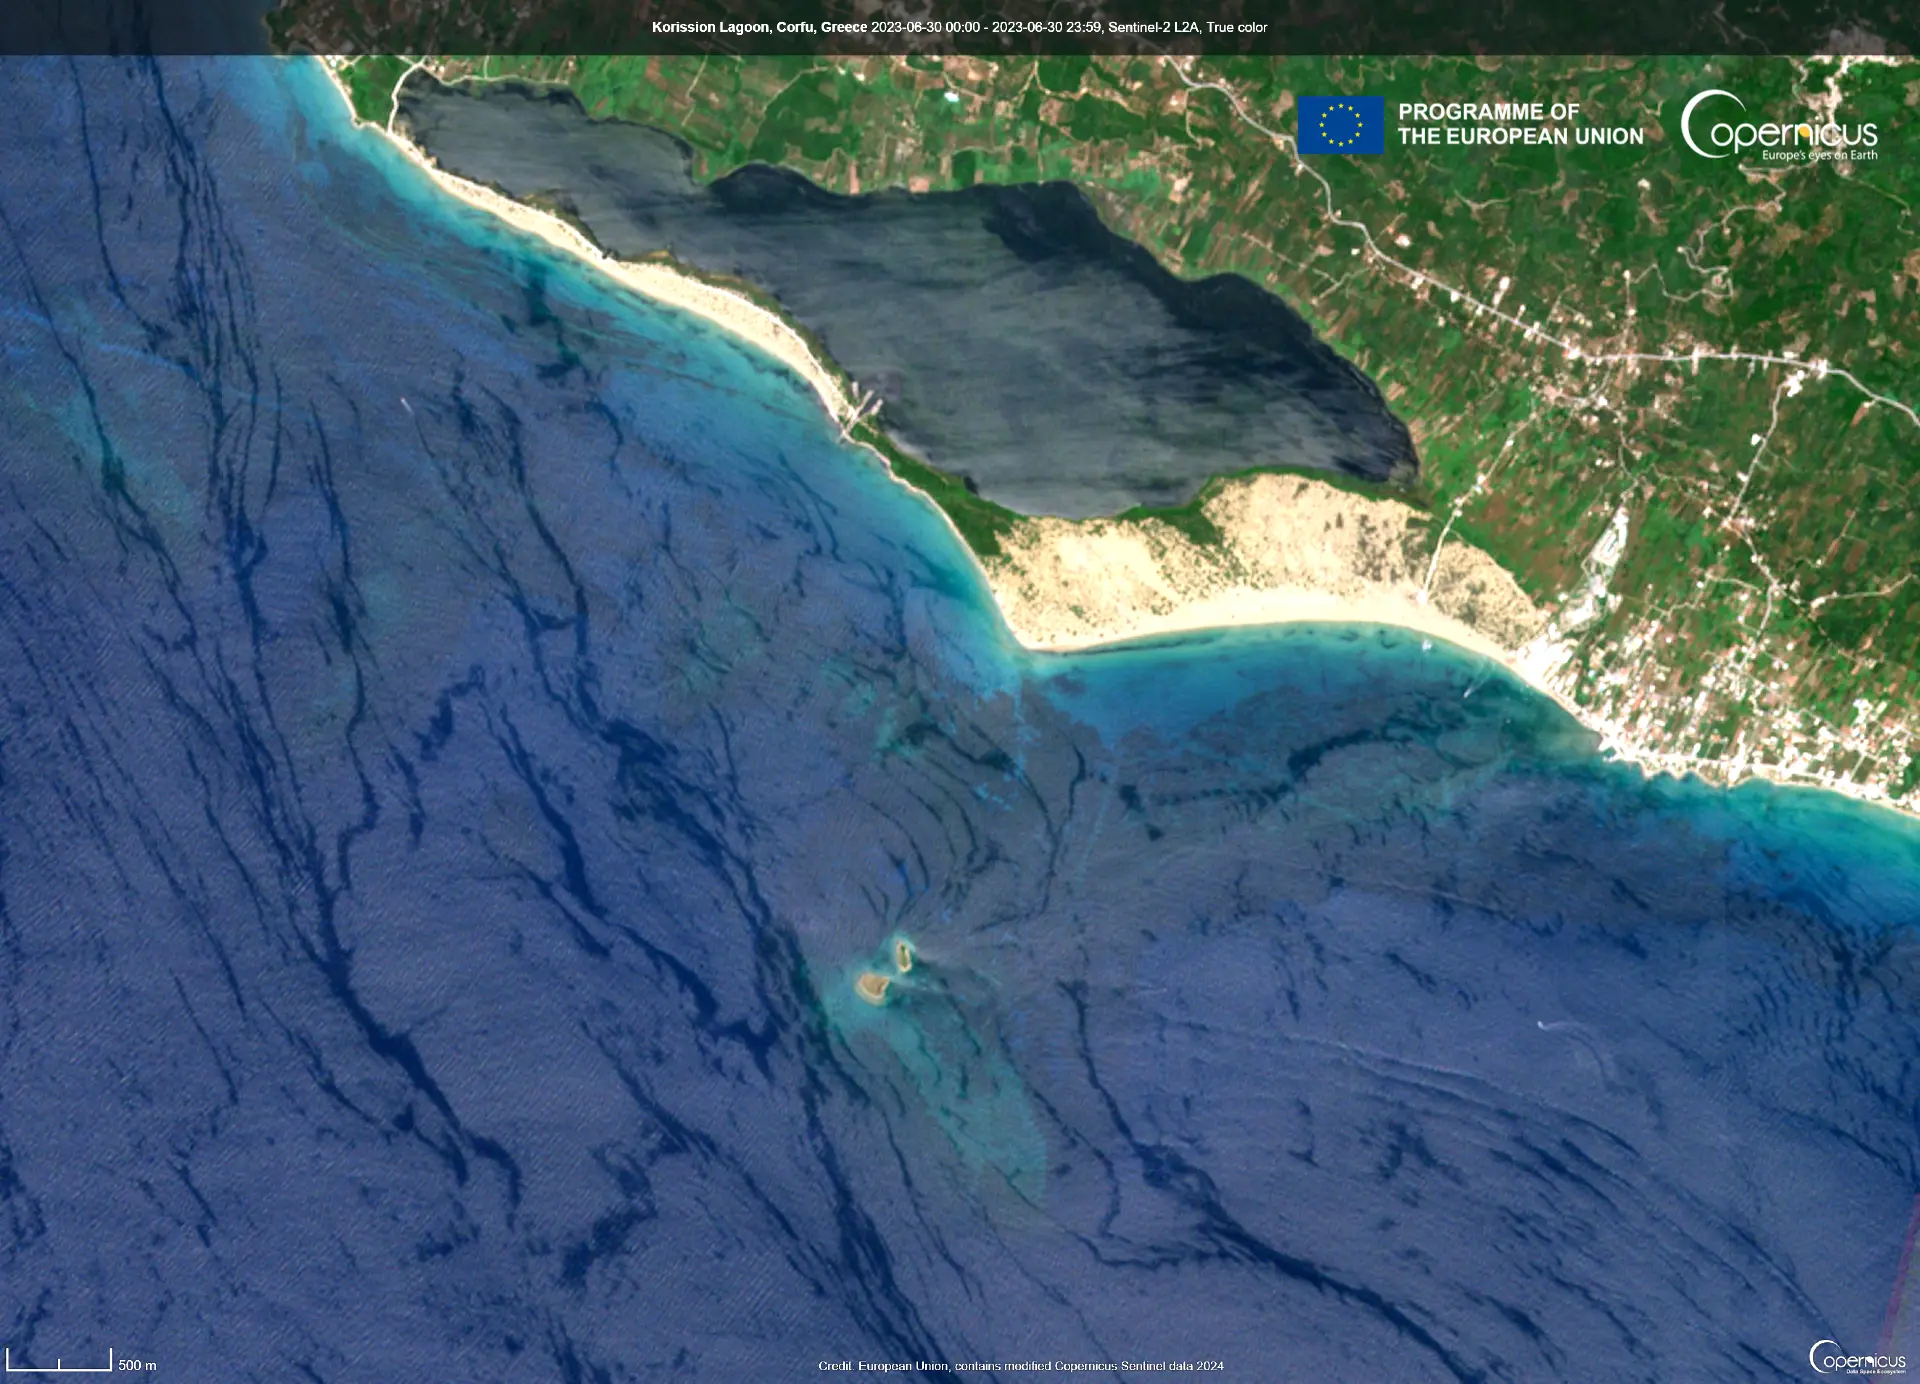Click the smaller northern islet in the sea
Screen dimensions: 1920x1384
coord(903,955)
